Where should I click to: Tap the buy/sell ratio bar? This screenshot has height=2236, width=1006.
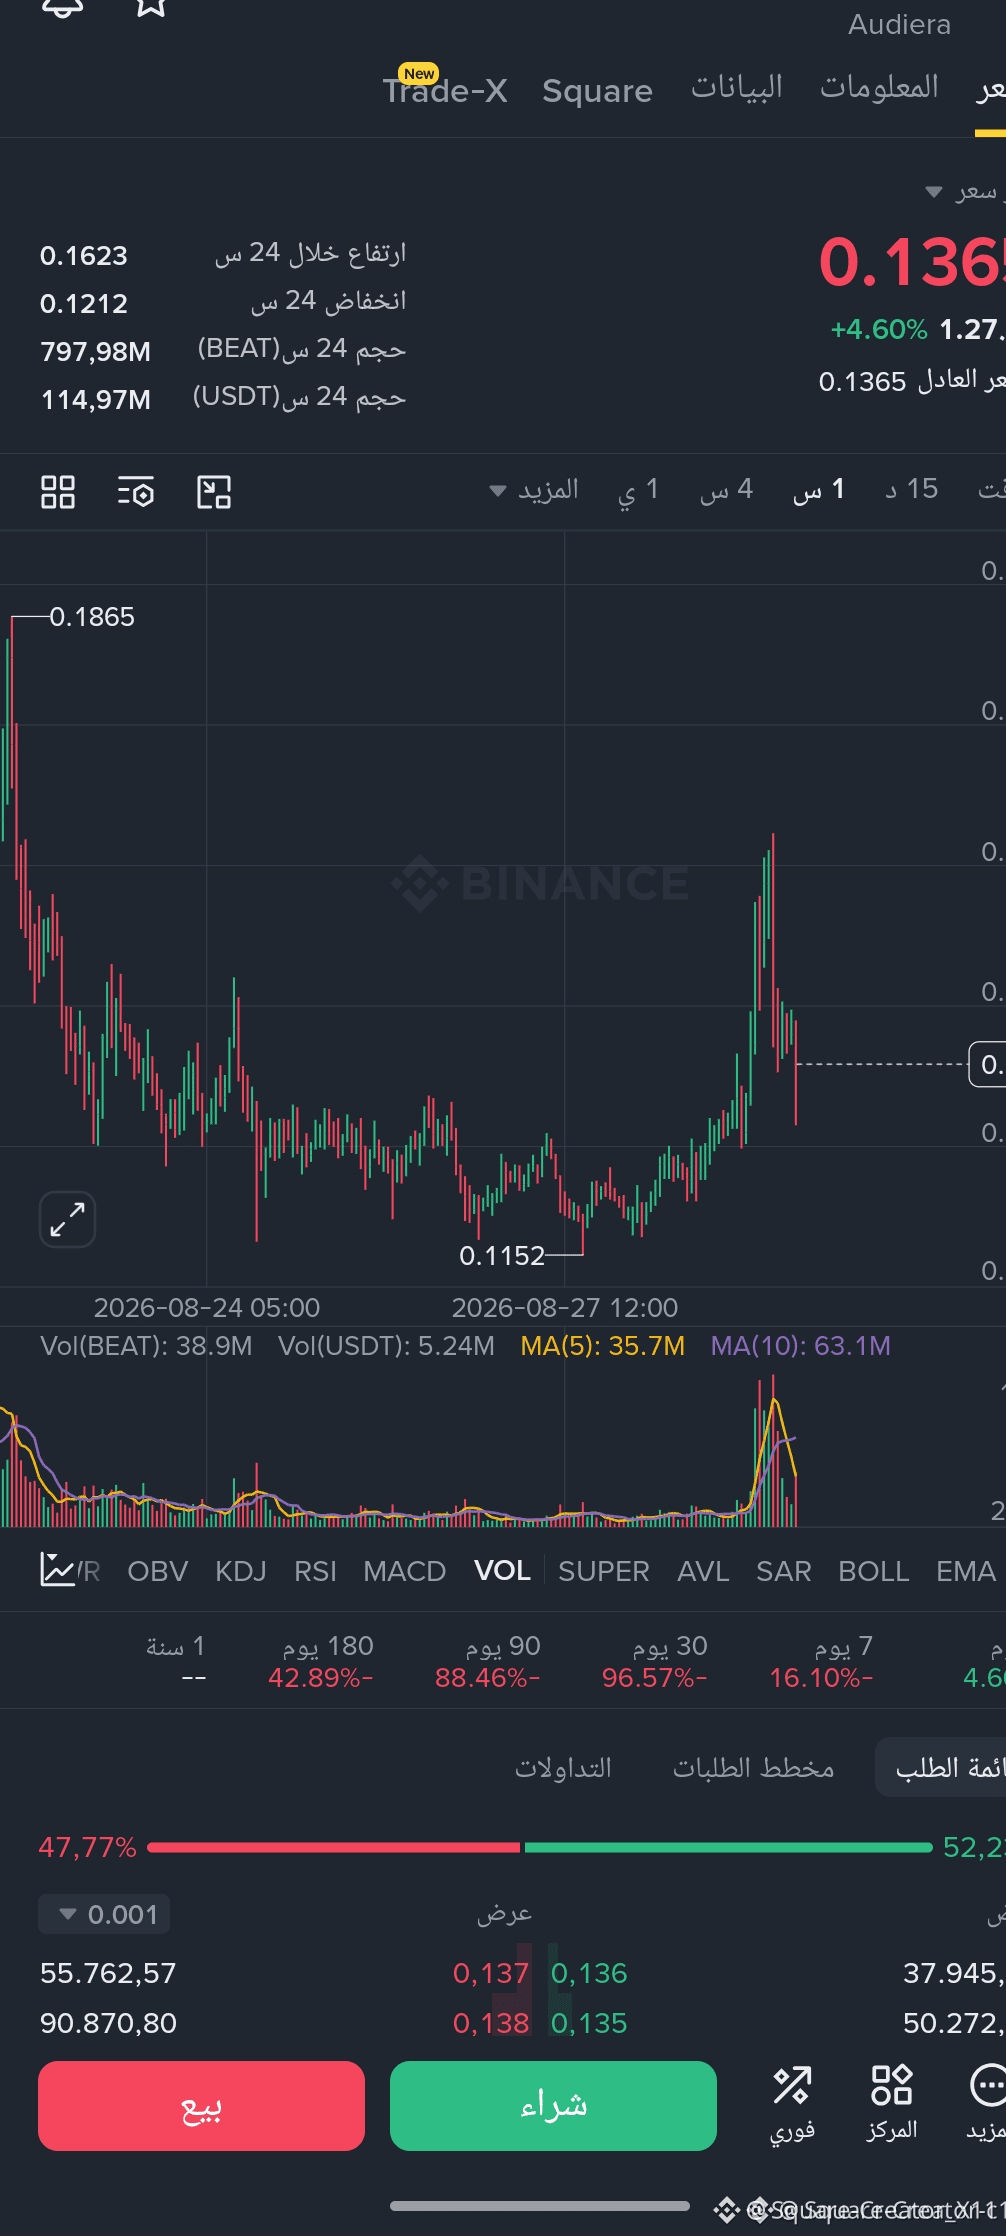539,1847
